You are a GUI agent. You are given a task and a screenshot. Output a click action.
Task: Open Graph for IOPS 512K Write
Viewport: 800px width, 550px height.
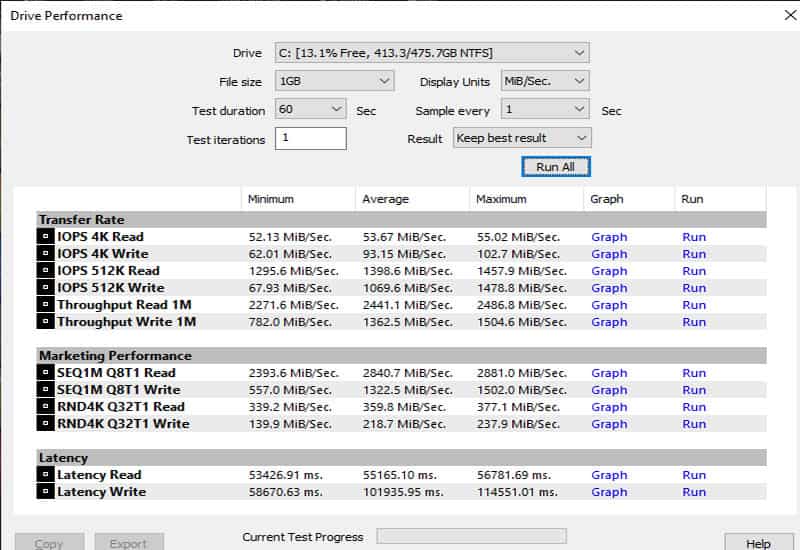pos(609,288)
